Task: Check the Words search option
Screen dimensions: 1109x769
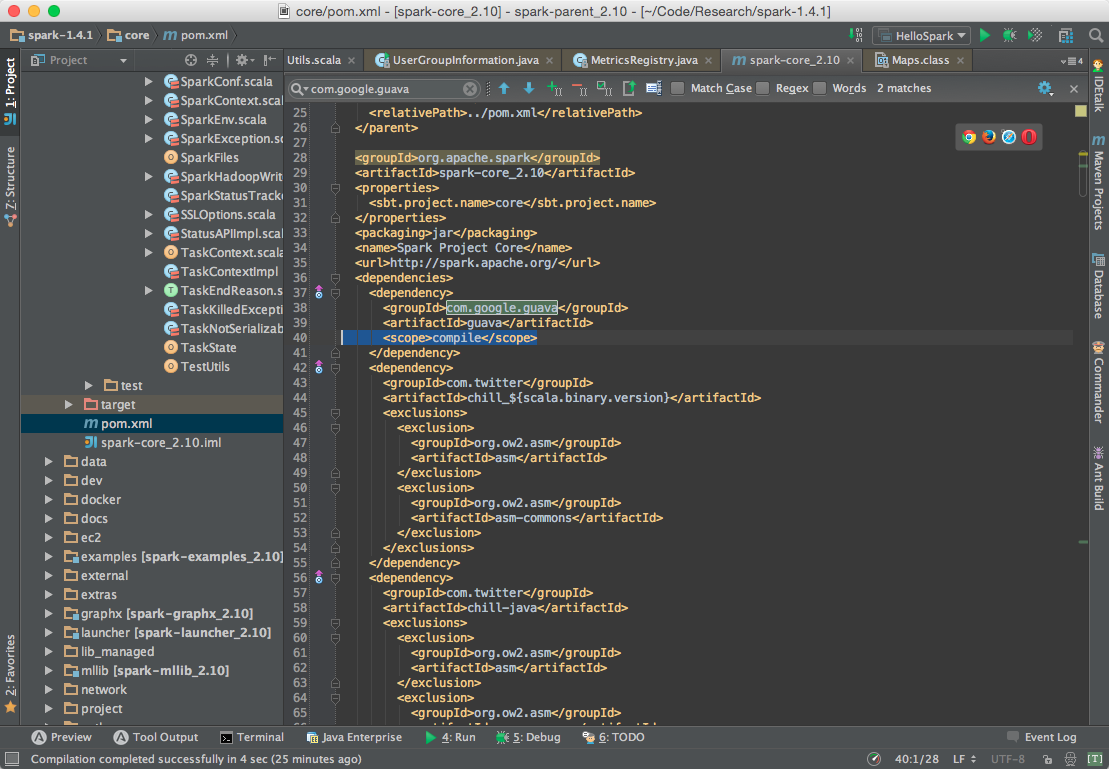Action: coord(820,88)
